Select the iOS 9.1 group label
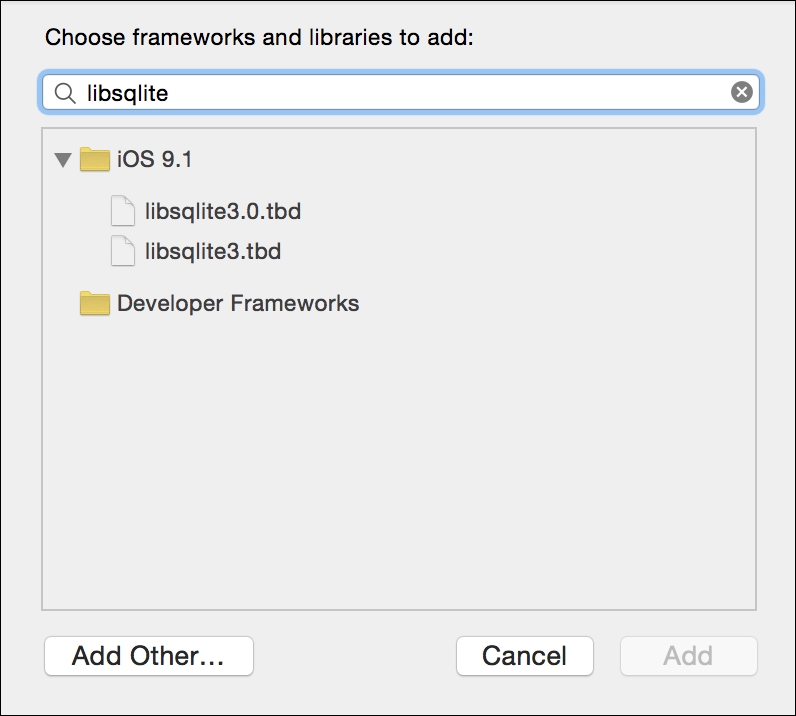796x716 pixels. coord(155,159)
